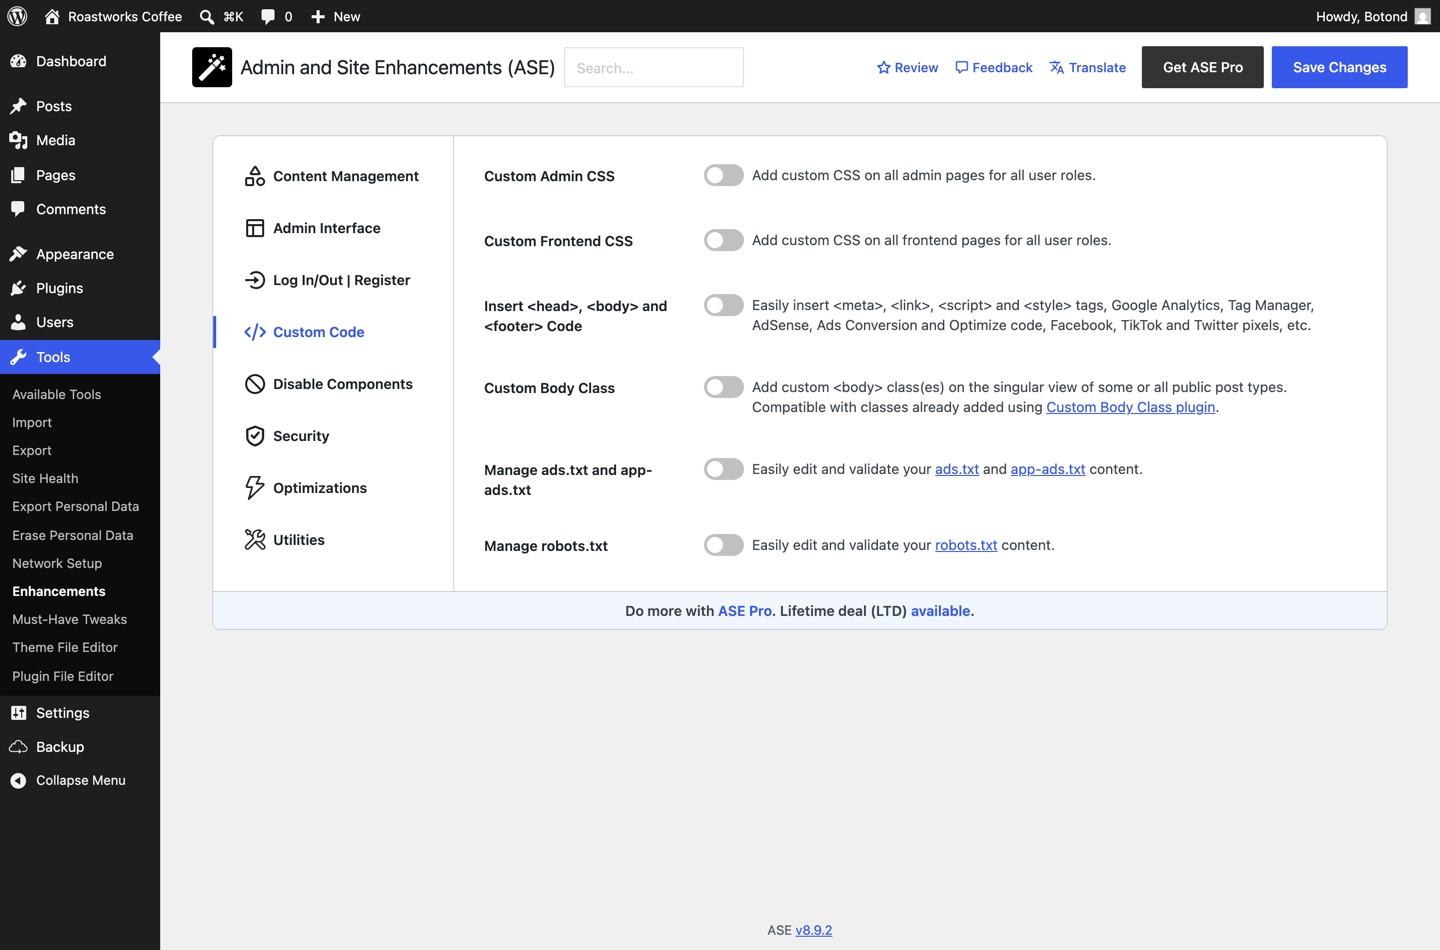
Task: Toggle Manage ads.txt and app-ads.txt on
Action: [723, 469]
